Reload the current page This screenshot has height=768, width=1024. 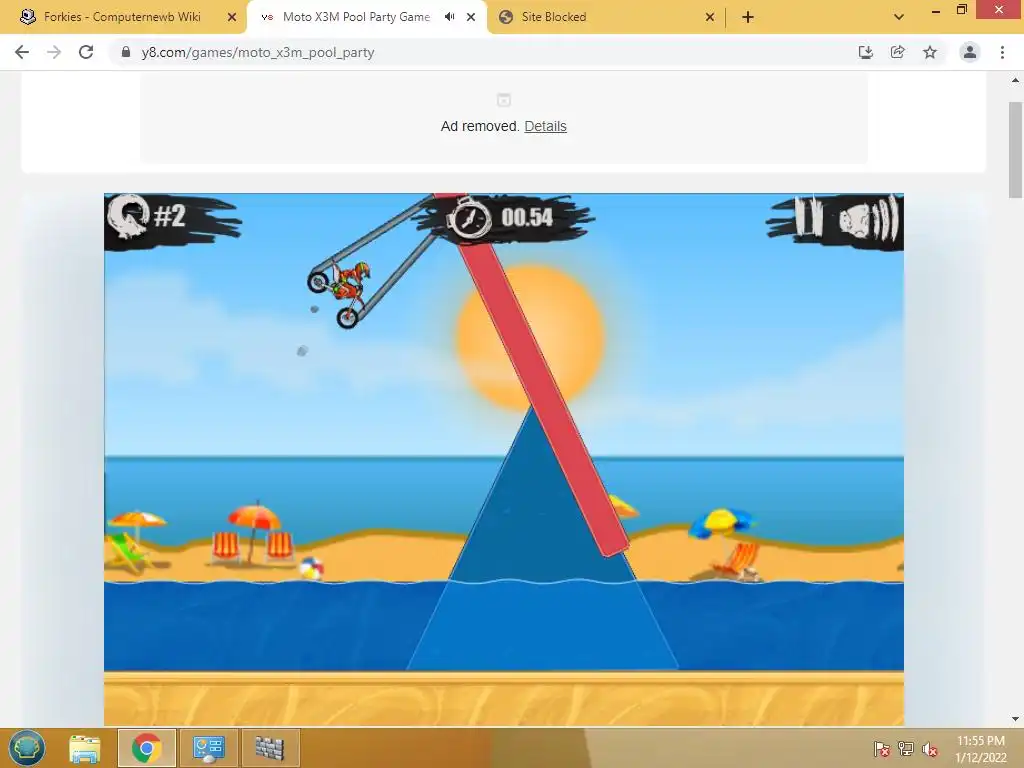coord(86,52)
